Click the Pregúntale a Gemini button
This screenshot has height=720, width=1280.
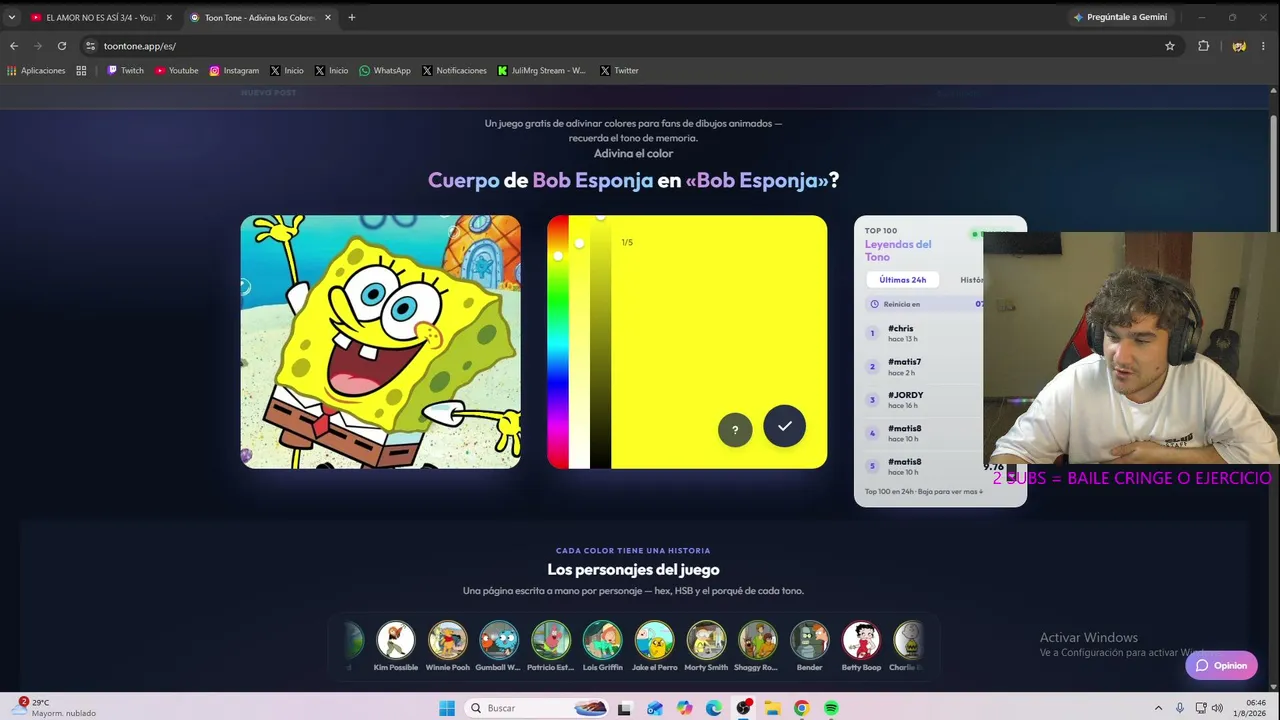click(x=1120, y=17)
